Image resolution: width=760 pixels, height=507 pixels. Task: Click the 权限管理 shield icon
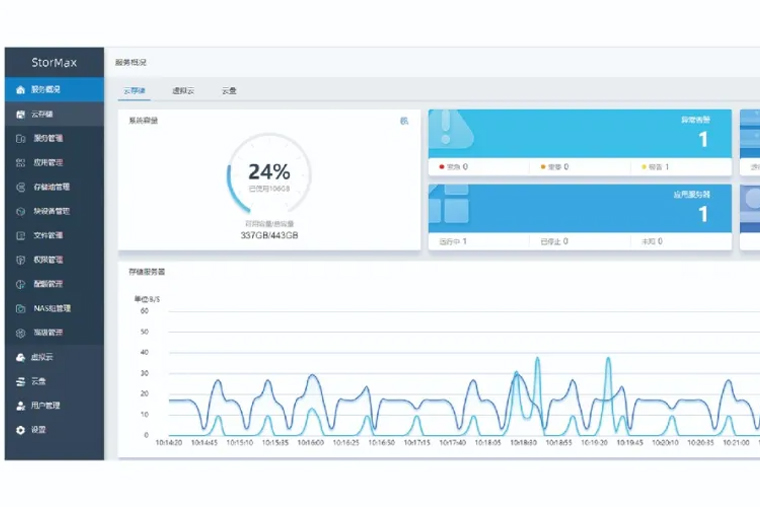[x=21, y=260]
